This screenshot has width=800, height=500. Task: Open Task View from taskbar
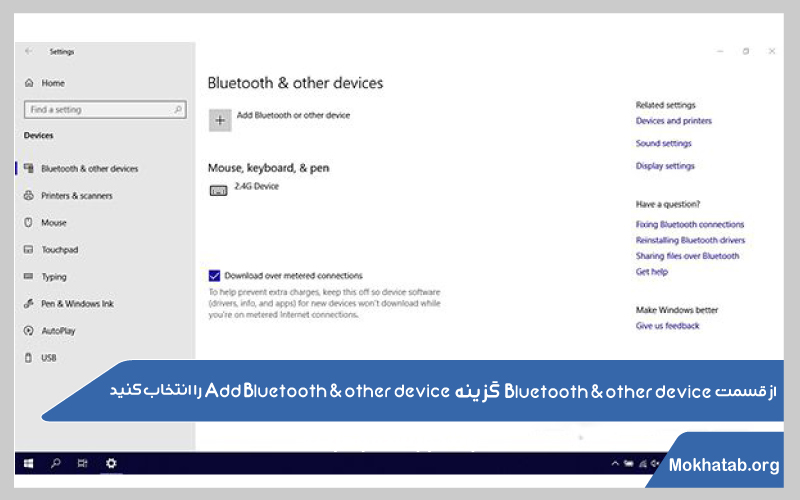(83, 463)
